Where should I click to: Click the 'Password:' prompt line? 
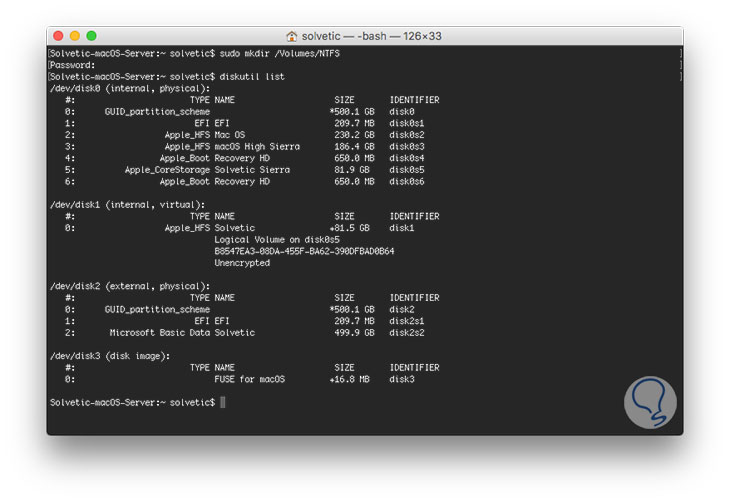[72, 65]
